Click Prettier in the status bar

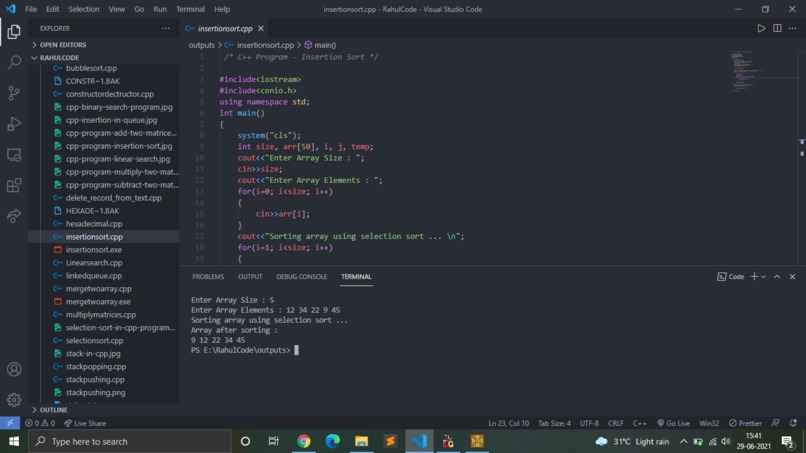click(745, 423)
